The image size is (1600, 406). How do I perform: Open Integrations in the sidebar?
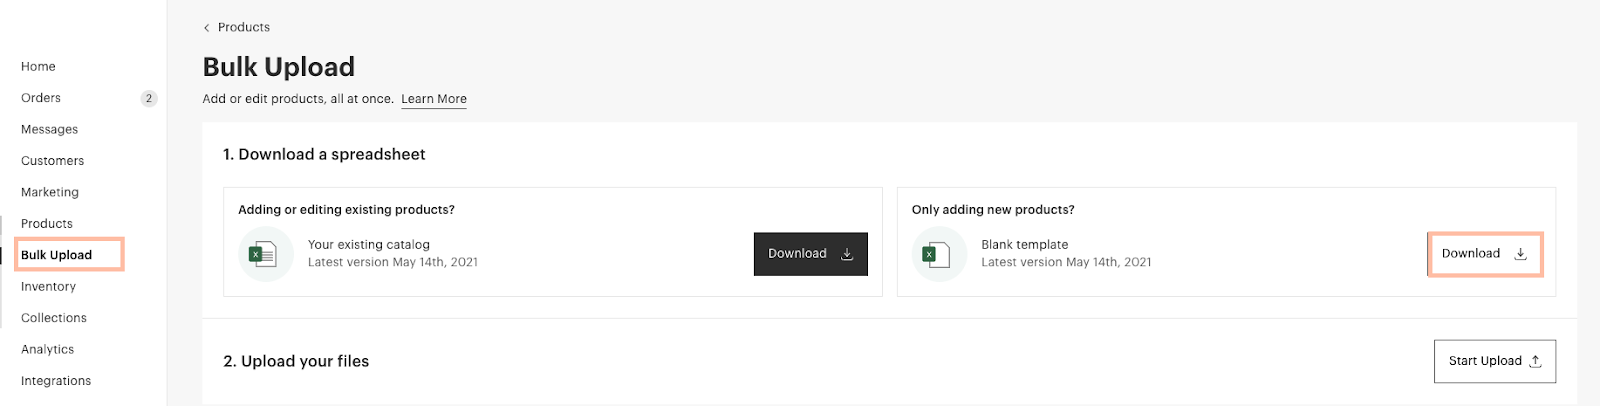pyautogui.click(x=56, y=381)
